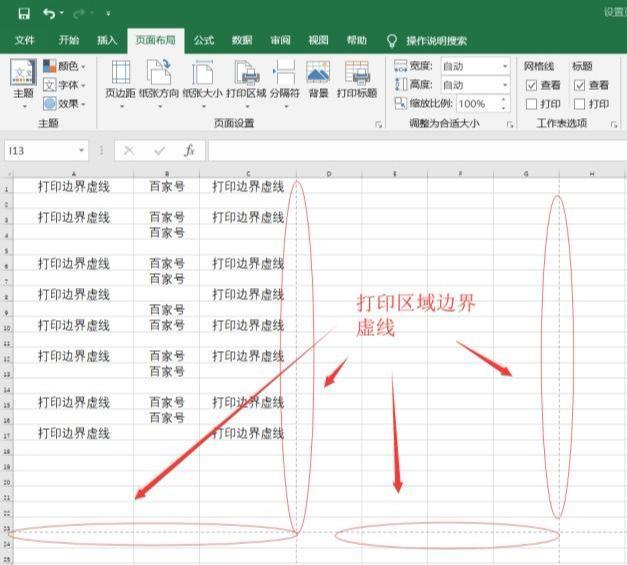Image resolution: width=627 pixels, height=565 pixels.
Task: Toggle the 标题 查看 checkbox
Action: (580, 86)
